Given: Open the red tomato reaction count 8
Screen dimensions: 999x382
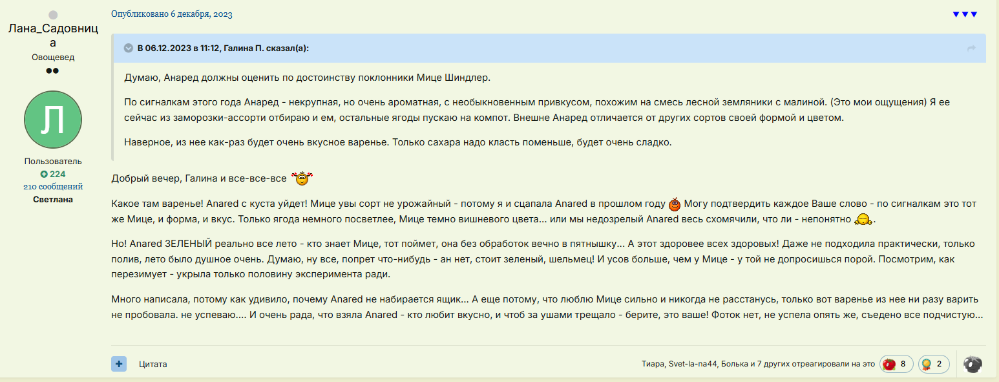Looking at the screenshot, I should tap(896, 364).
